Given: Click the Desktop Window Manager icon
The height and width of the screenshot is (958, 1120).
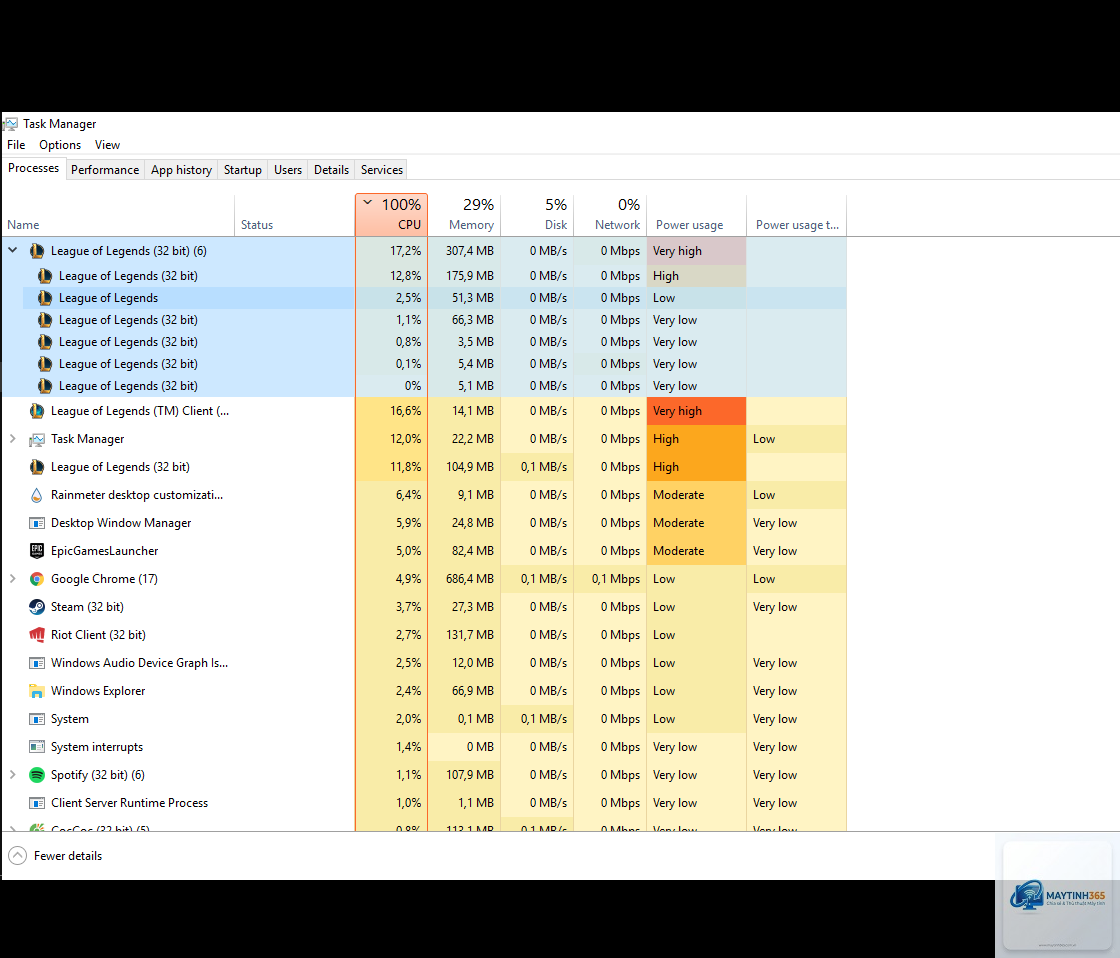Looking at the screenshot, I should [37, 523].
